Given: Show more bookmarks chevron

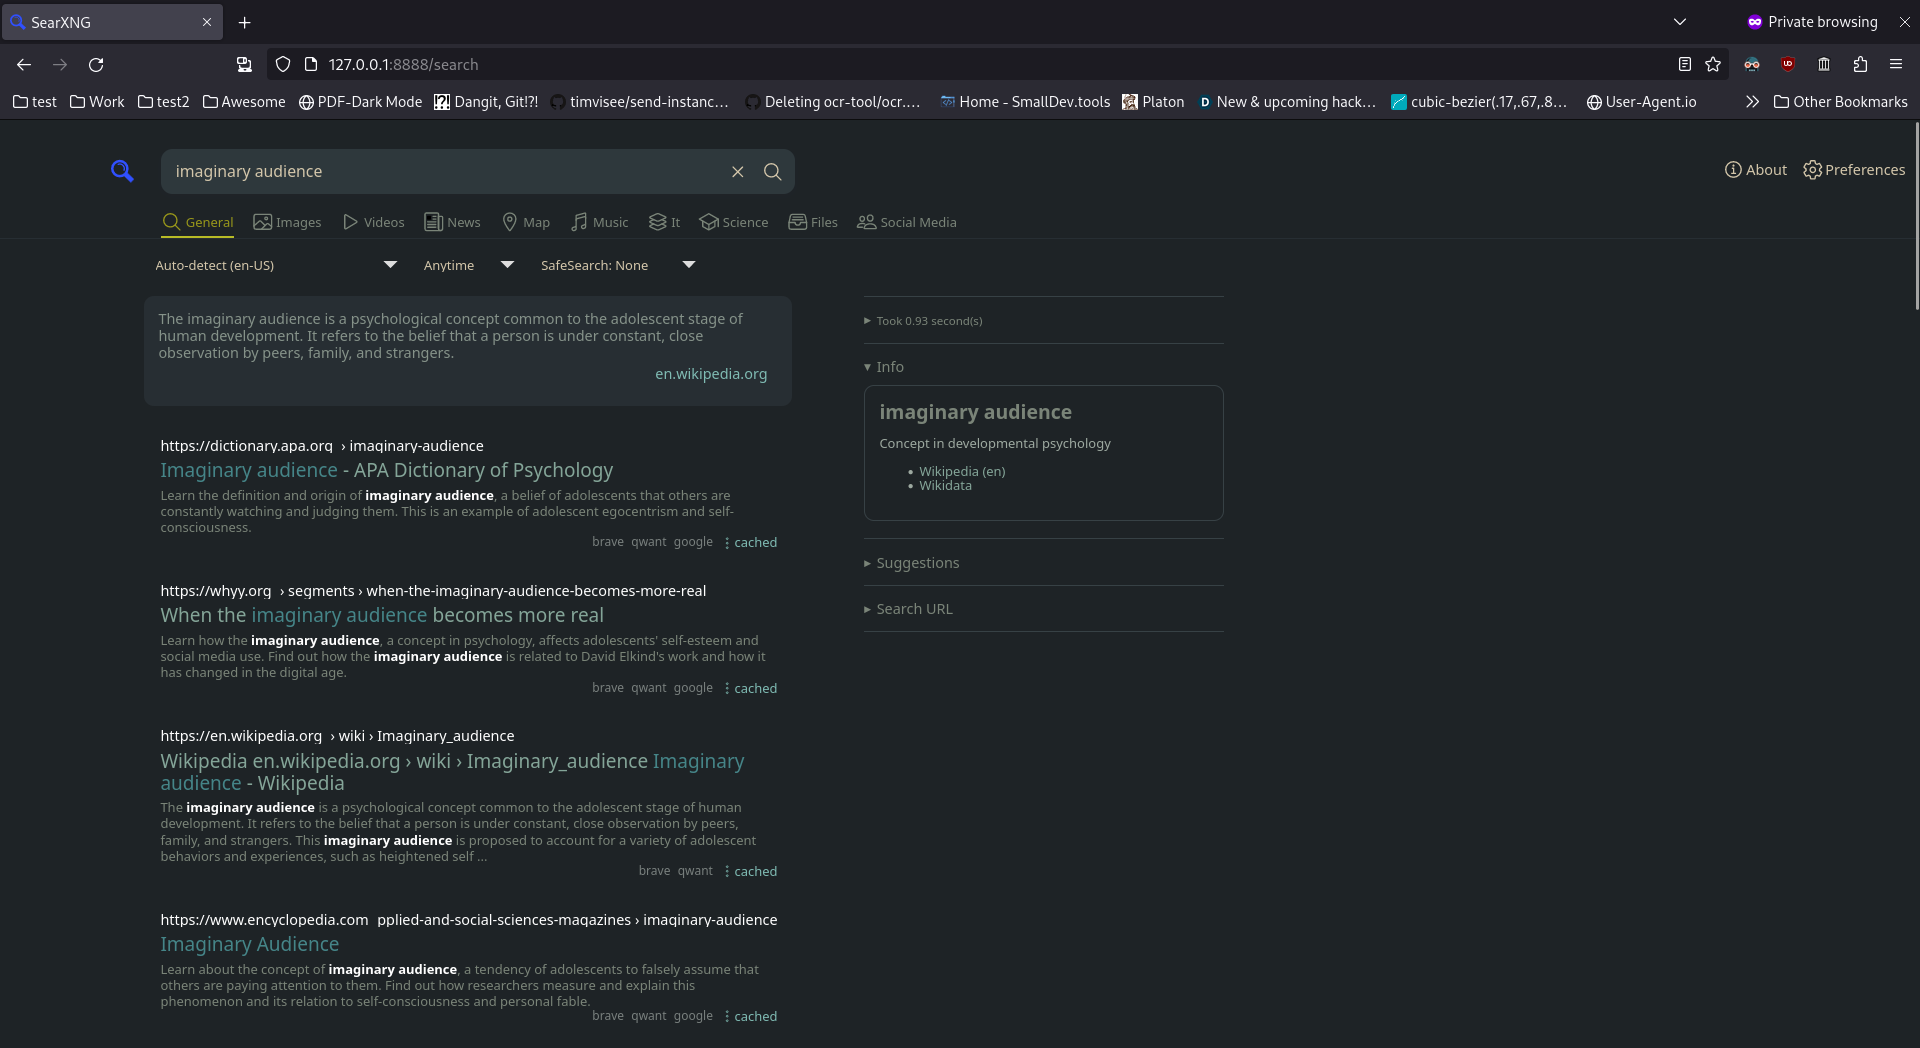Looking at the screenshot, I should (x=1752, y=102).
